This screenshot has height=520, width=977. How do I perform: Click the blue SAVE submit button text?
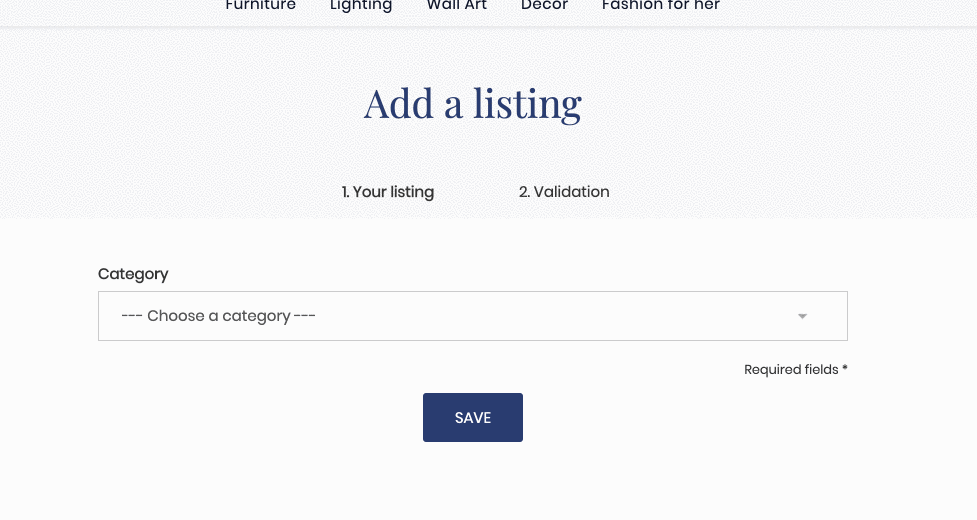coord(472,418)
